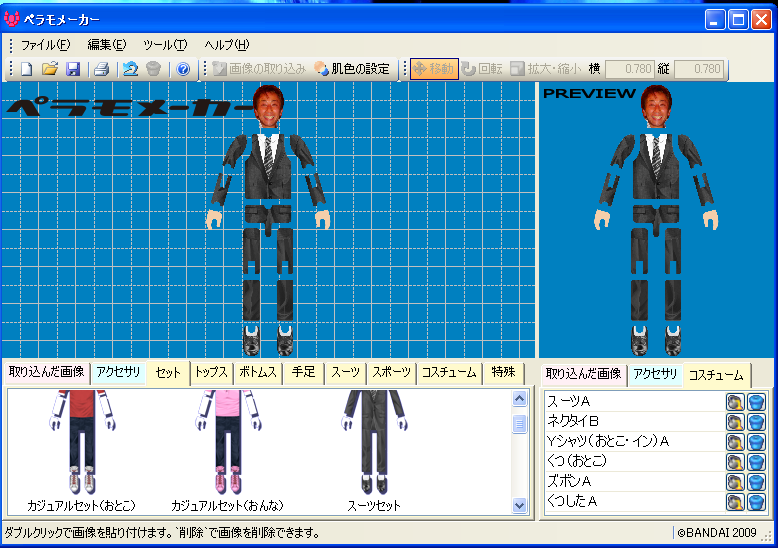This screenshot has width=778, height=548.
Task: Select the ズボンA list row
Action: 655,481
